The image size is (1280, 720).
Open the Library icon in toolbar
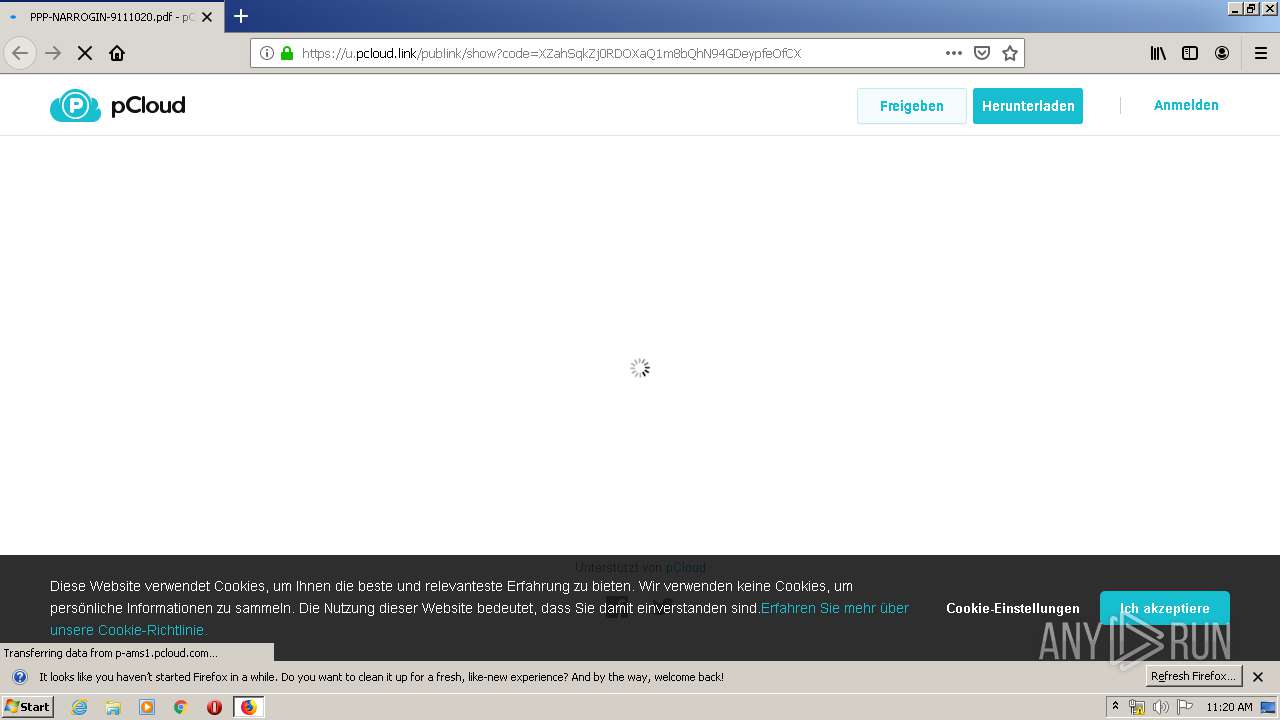point(1158,53)
